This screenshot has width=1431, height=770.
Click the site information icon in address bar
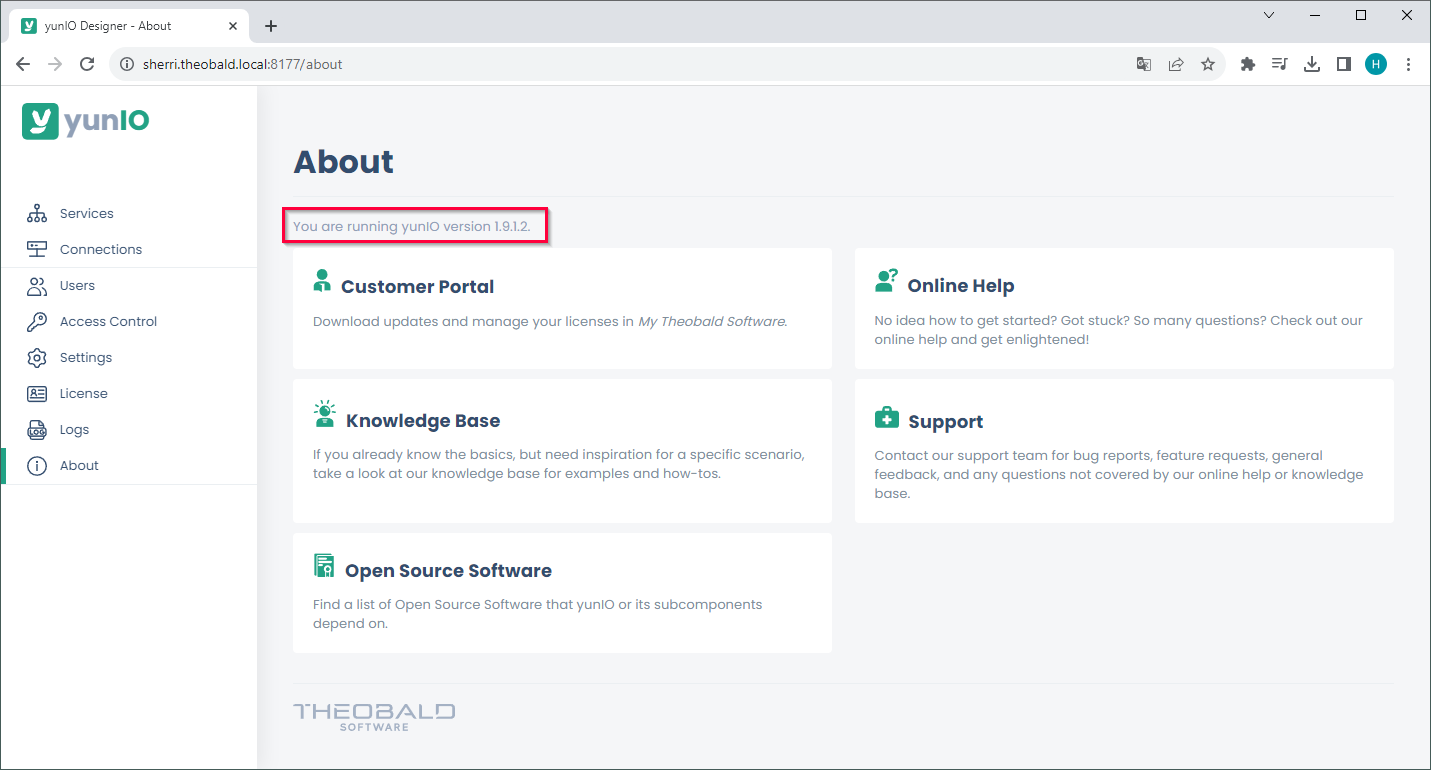tap(127, 64)
